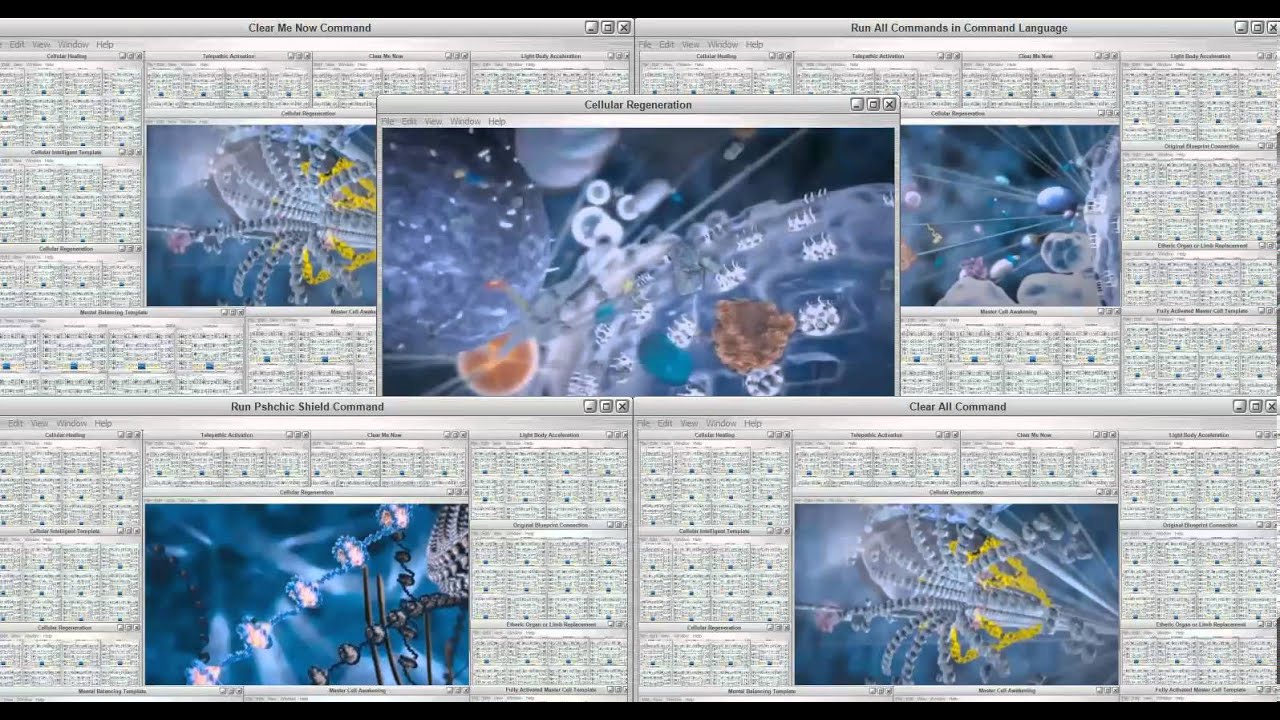Open Help menu in Clear Me Now Command window
Viewport: 1280px width, 720px height.
[x=105, y=44]
